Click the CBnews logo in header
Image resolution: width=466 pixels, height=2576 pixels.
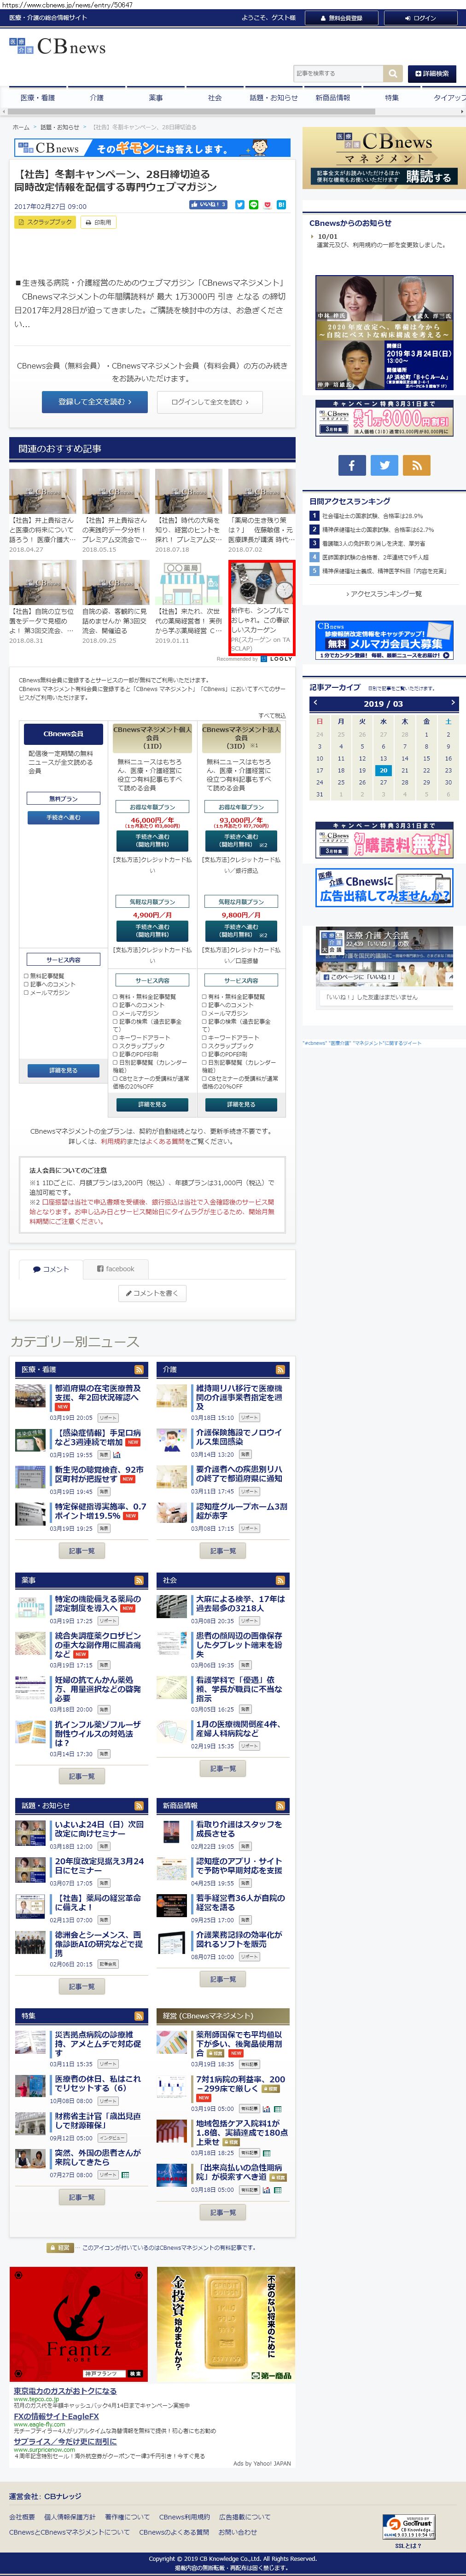pos(57,47)
